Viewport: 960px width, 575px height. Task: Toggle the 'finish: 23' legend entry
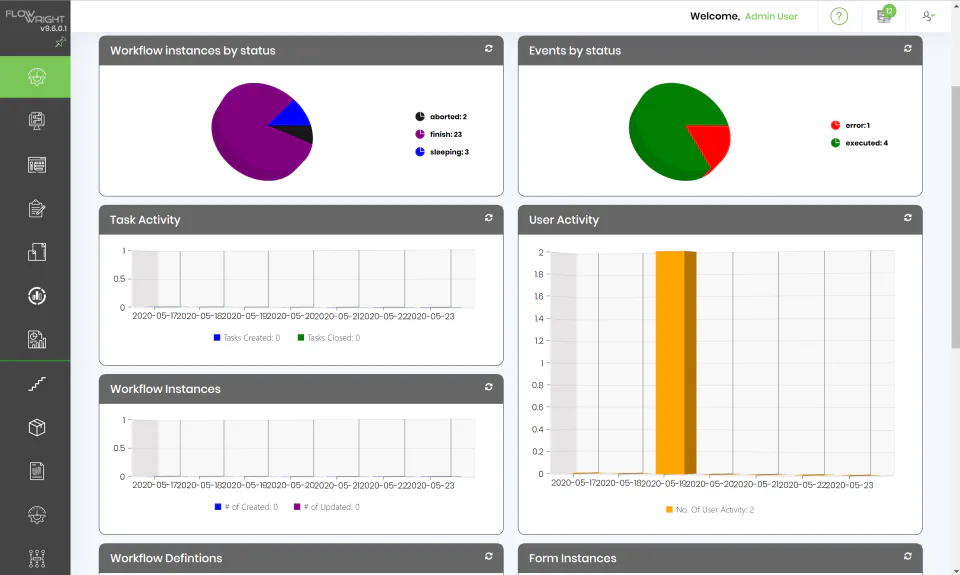pos(438,134)
